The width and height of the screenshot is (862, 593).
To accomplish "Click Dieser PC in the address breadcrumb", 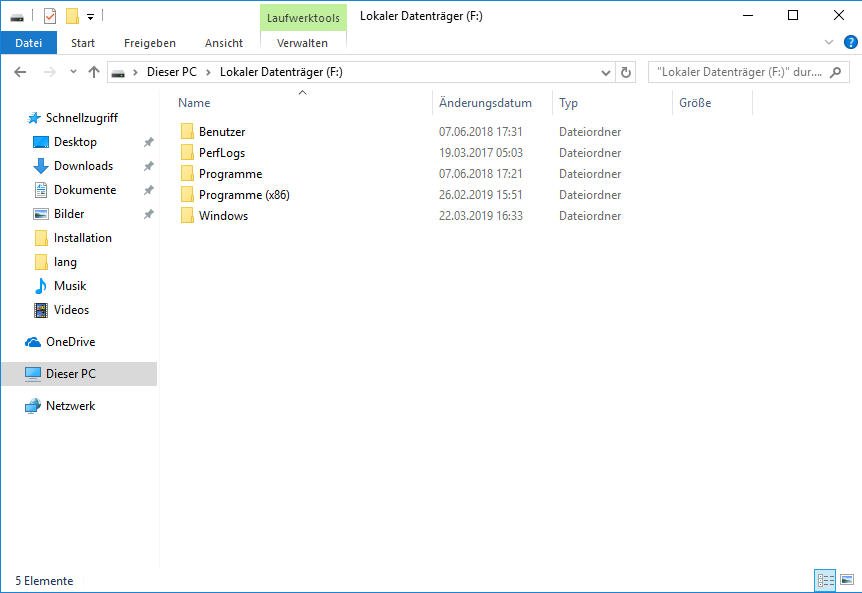I will tap(172, 72).
